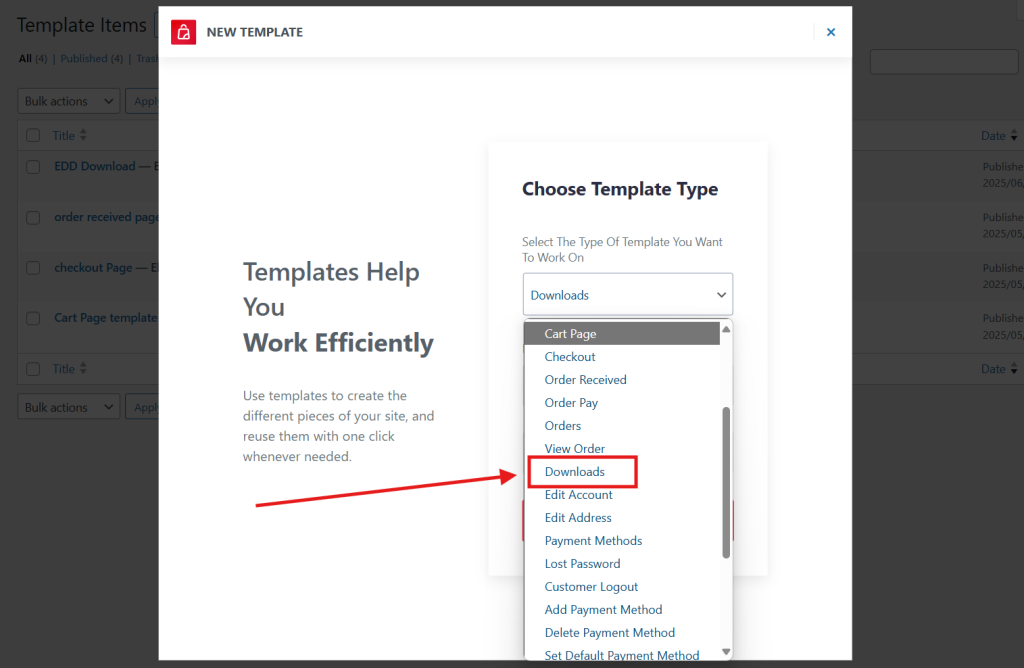Click the search templates input field
This screenshot has height=668, width=1024.
[x=944, y=62]
